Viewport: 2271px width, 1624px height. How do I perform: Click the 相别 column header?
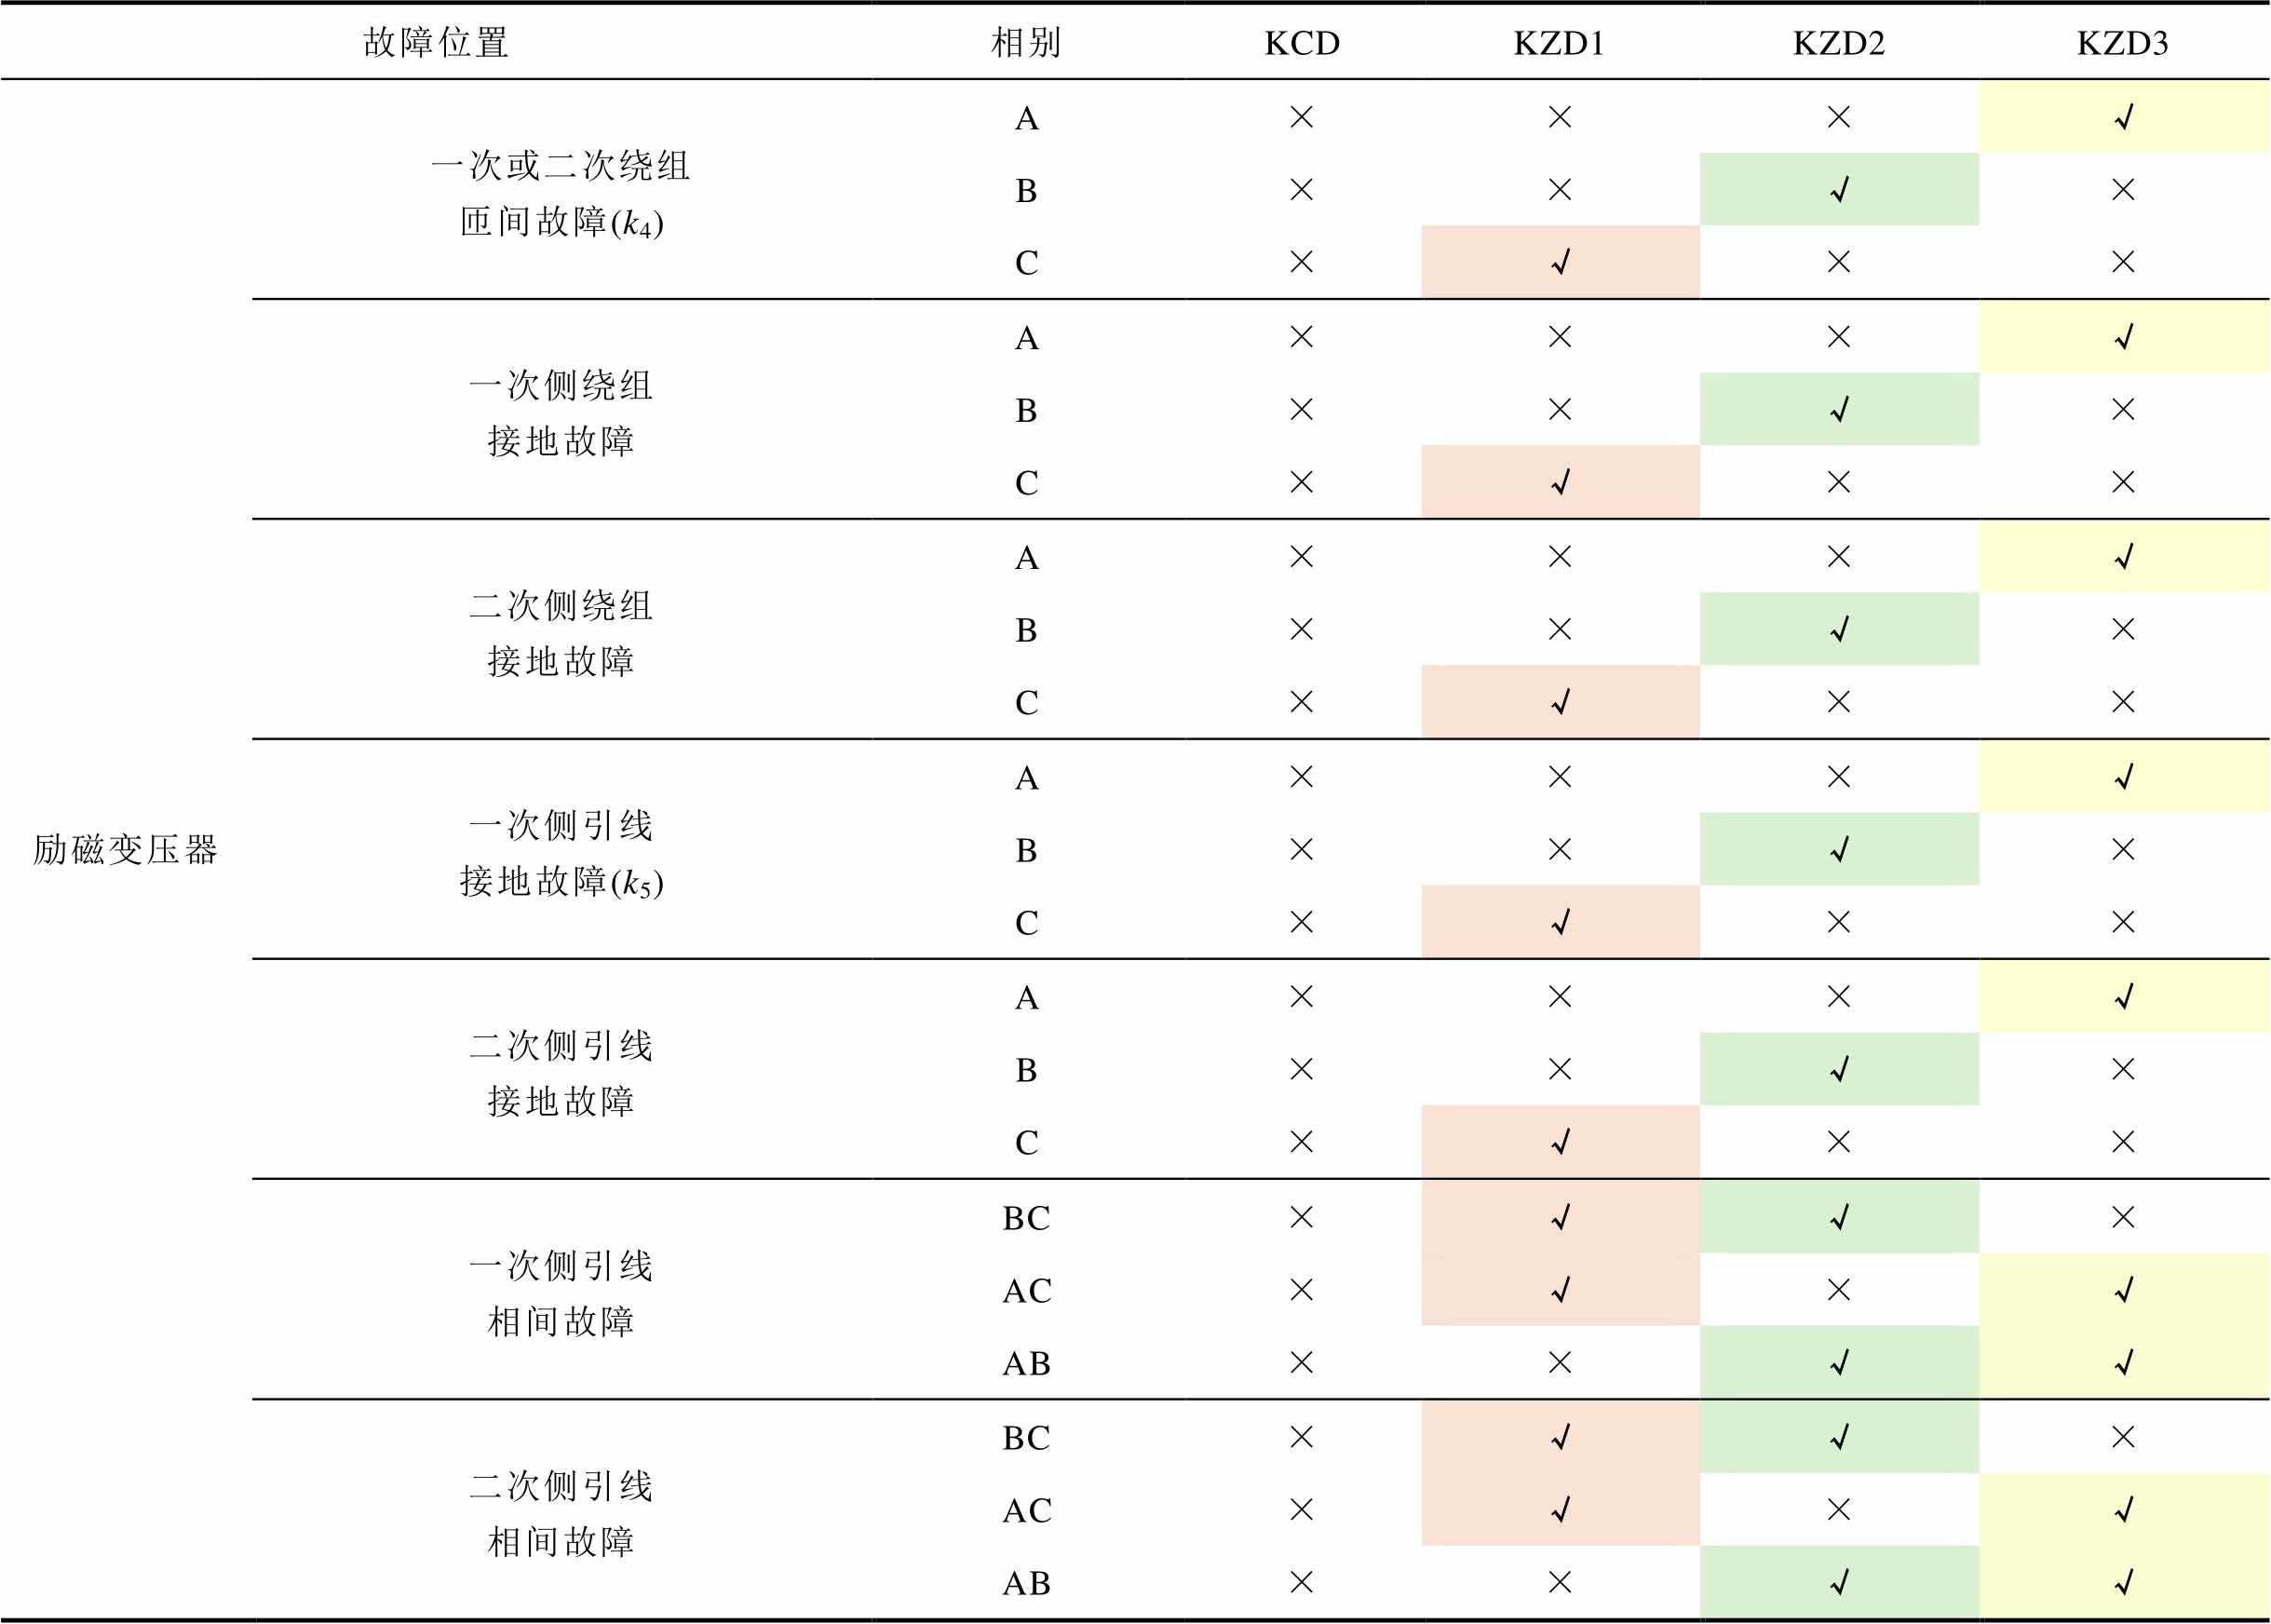click(x=1026, y=43)
